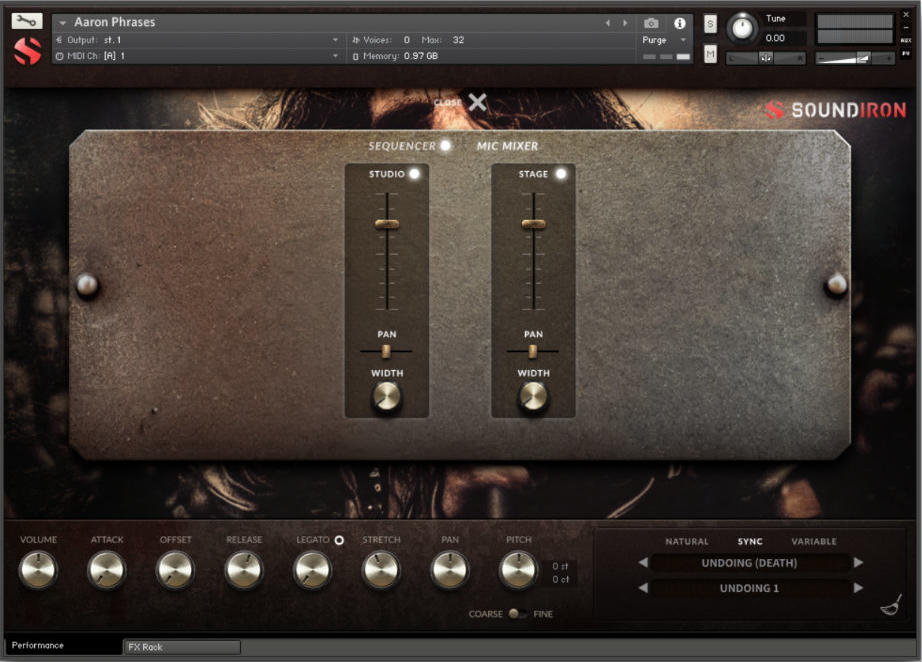Enable the STUDIO microphone channel LED
Image resolution: width=922 pixels, height=662 pixels.
click(416, 172)
